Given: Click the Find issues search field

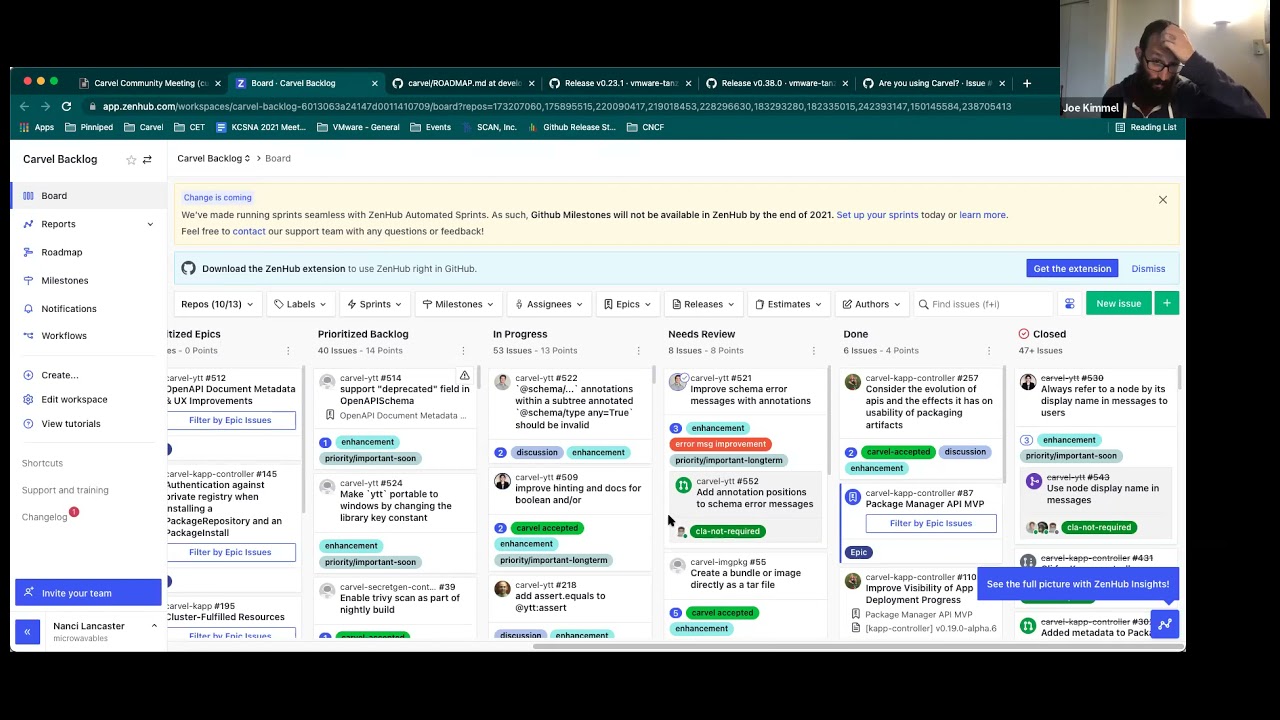Looking at the screenshot, I should click(x=985, y=304).
